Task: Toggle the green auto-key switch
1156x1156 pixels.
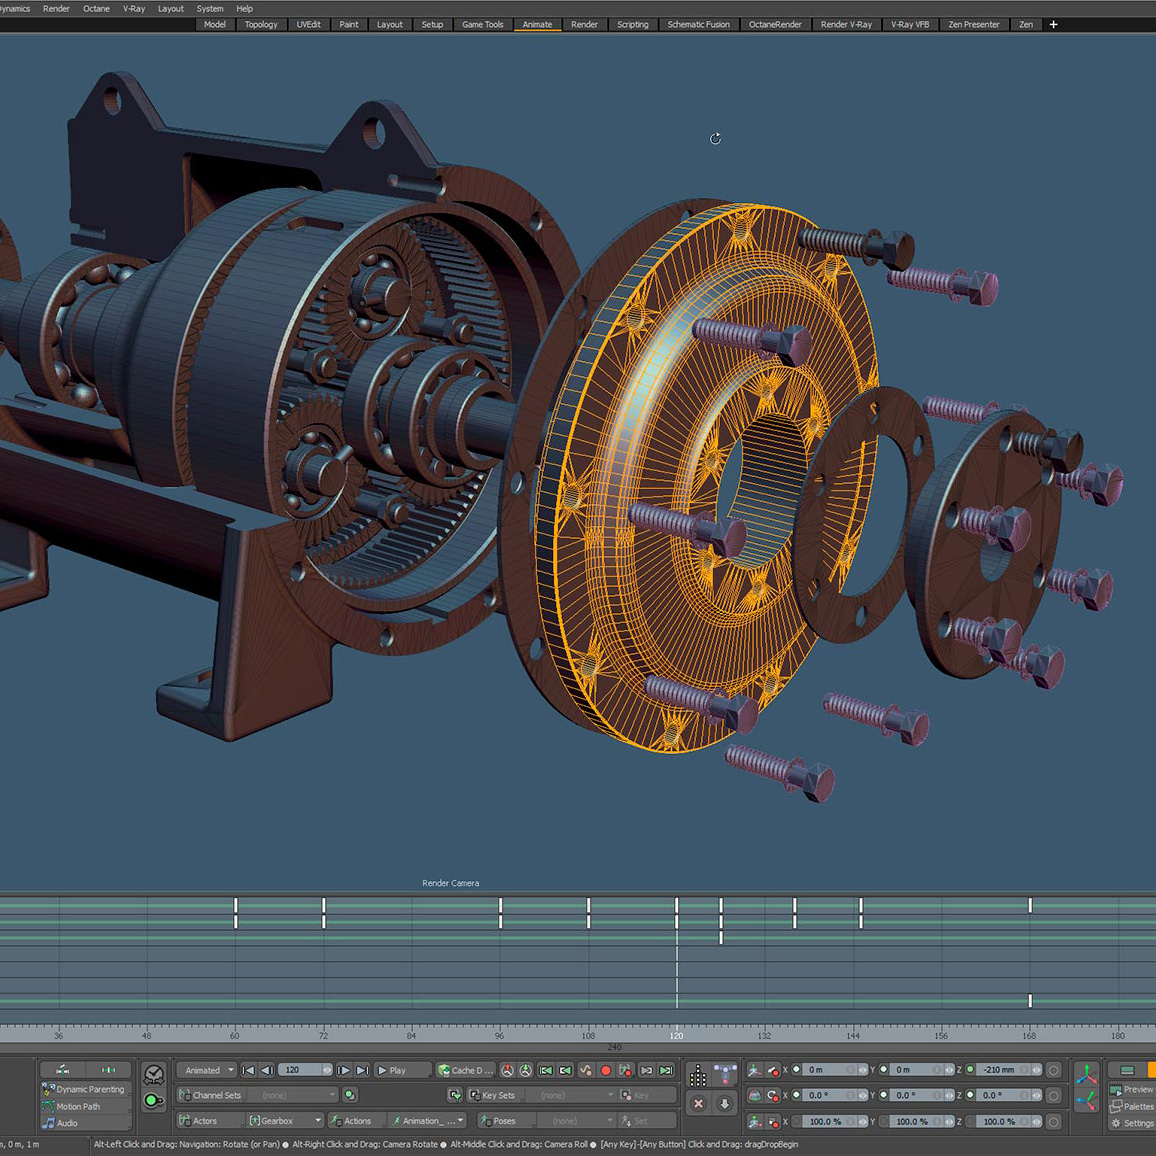Action: 153,1101
